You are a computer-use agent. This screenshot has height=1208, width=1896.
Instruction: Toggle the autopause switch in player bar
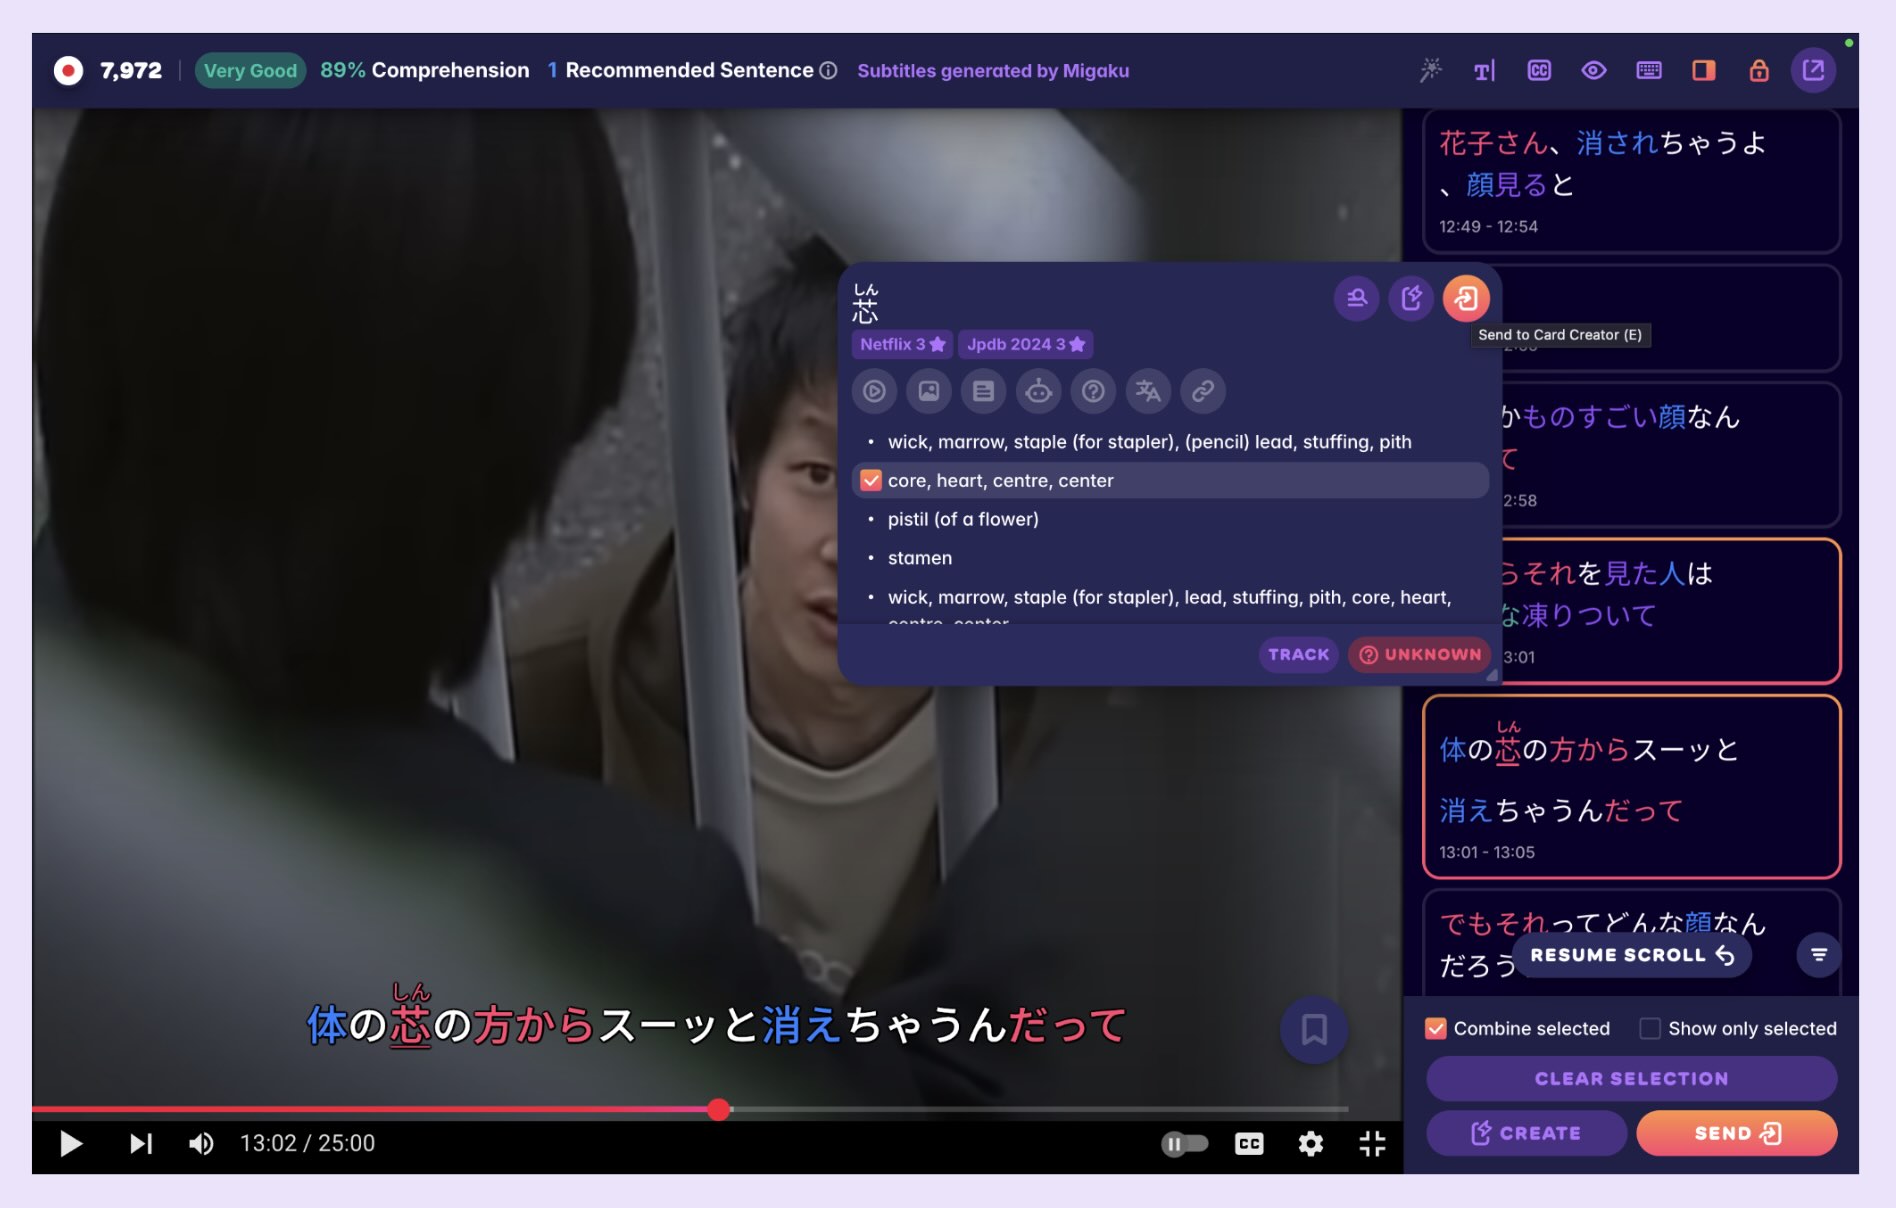[1185, 1143]
